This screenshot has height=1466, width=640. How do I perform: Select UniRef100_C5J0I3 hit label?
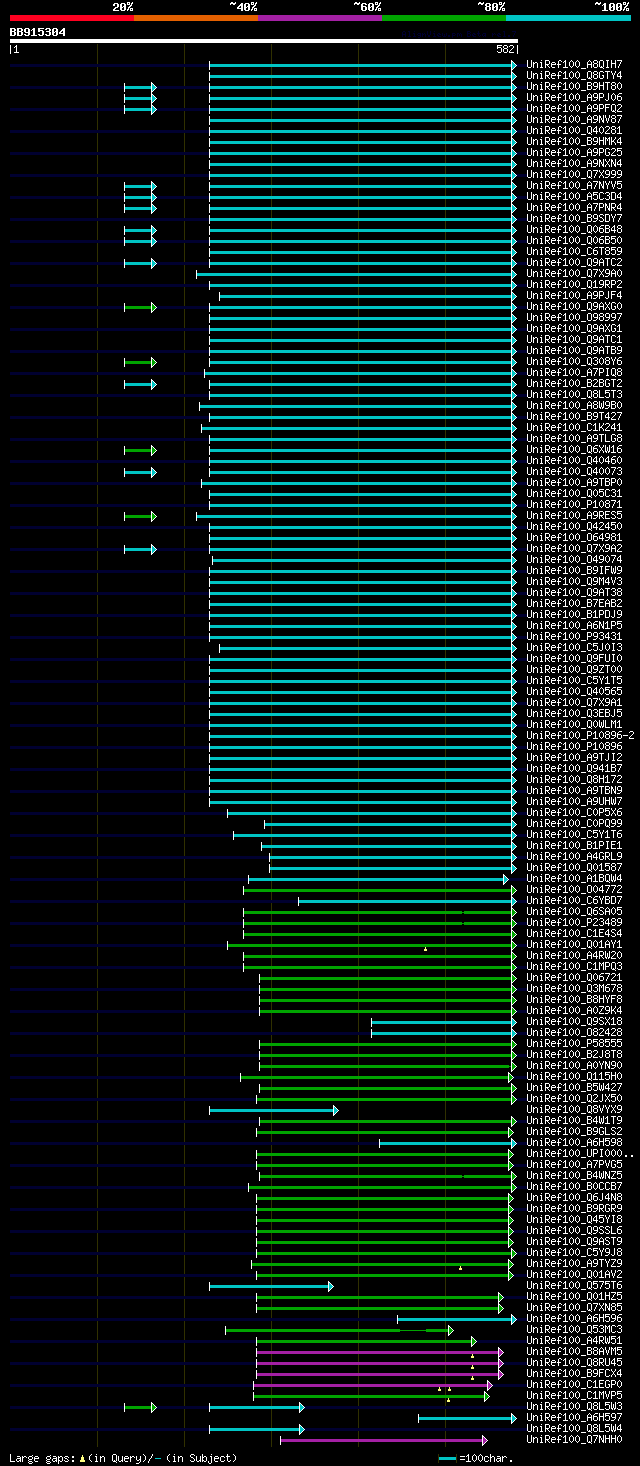click(574, 647)
